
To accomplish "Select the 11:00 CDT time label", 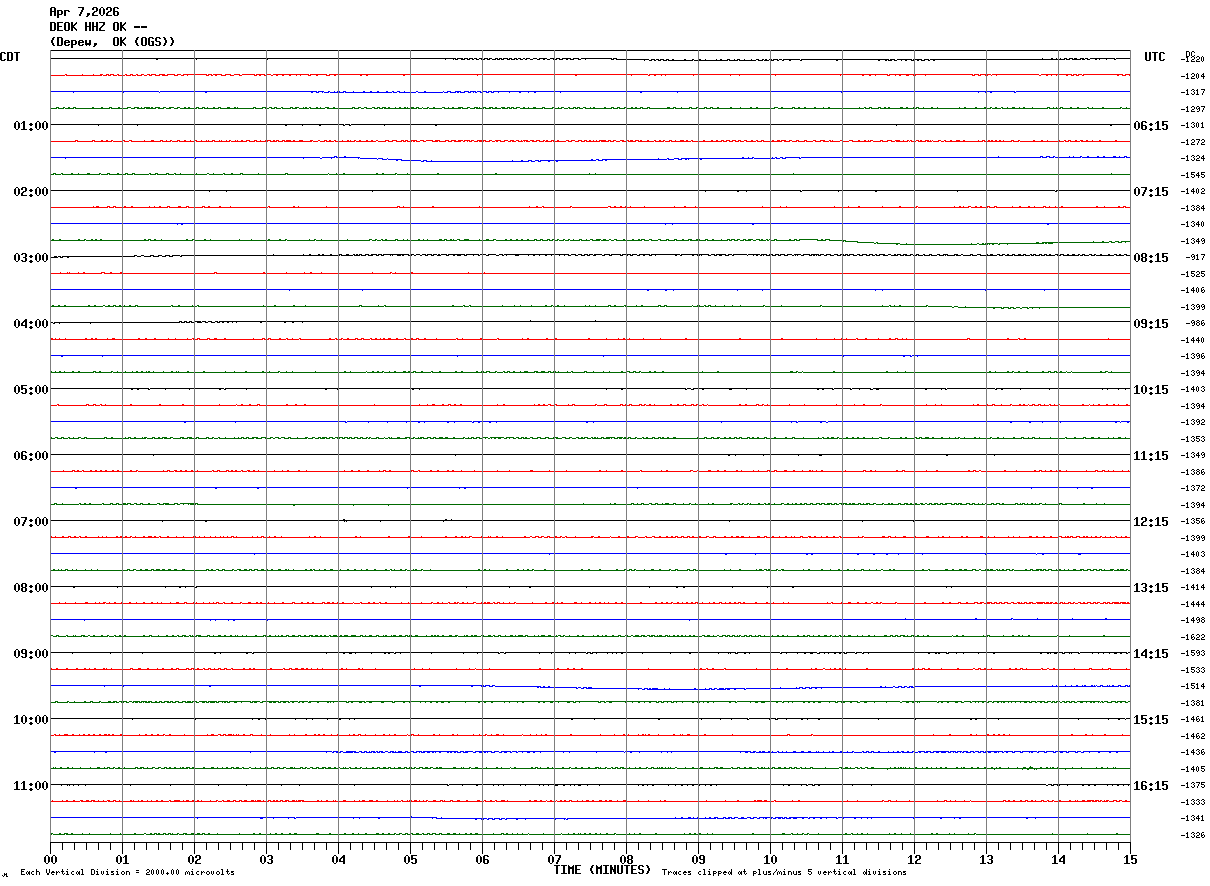I will 31,786.
